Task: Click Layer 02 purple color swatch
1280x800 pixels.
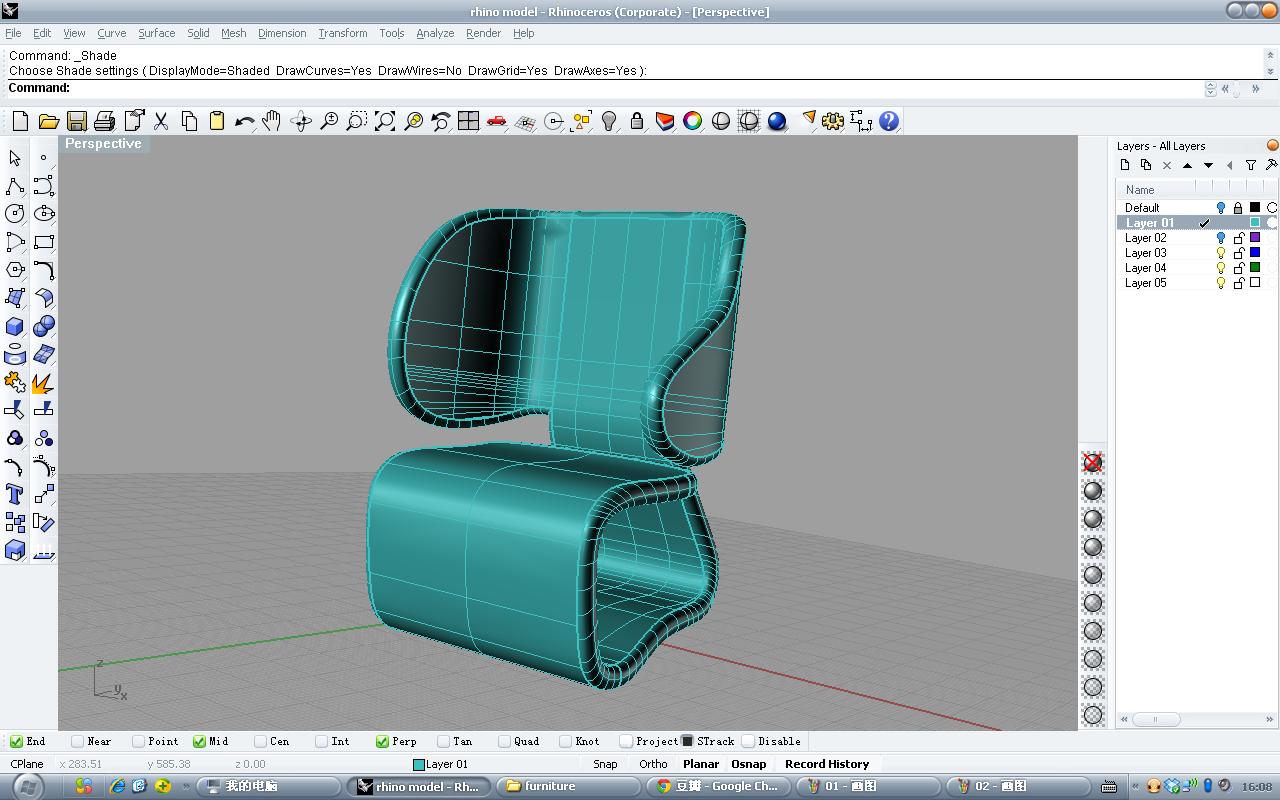Action: point(1255,238)
